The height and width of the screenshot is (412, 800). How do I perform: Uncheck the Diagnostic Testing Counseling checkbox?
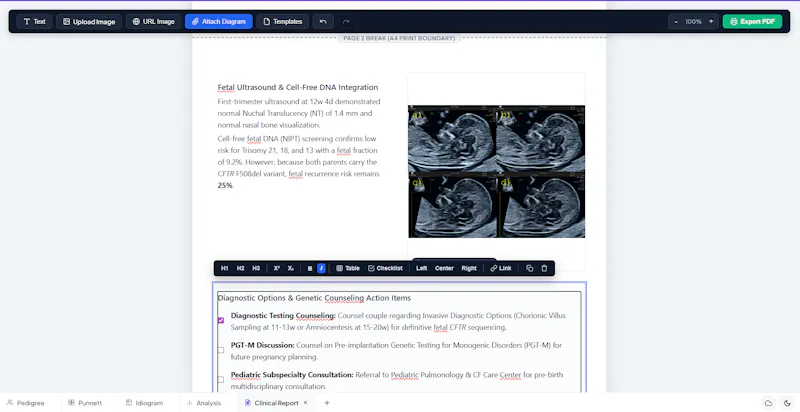tap(221, 320)
